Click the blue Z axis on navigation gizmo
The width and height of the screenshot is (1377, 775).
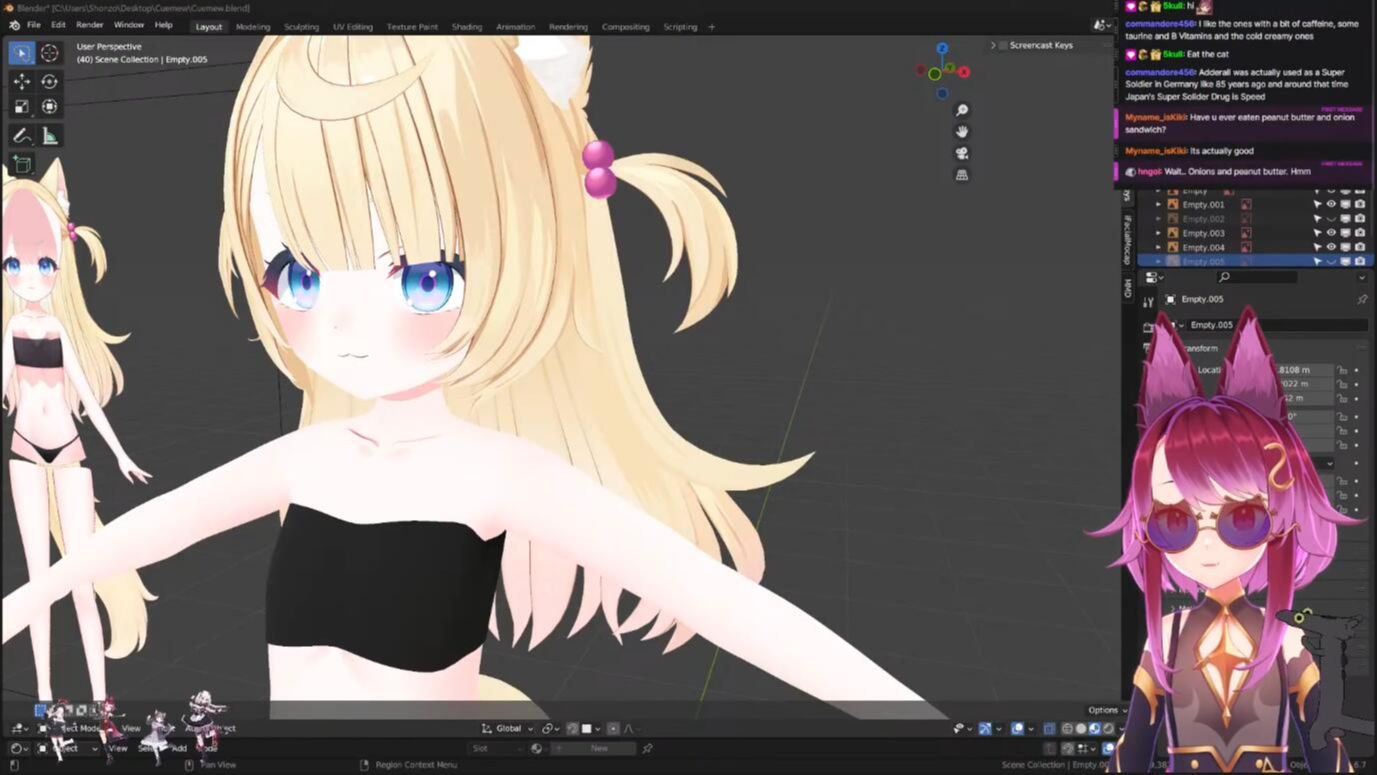942,48
